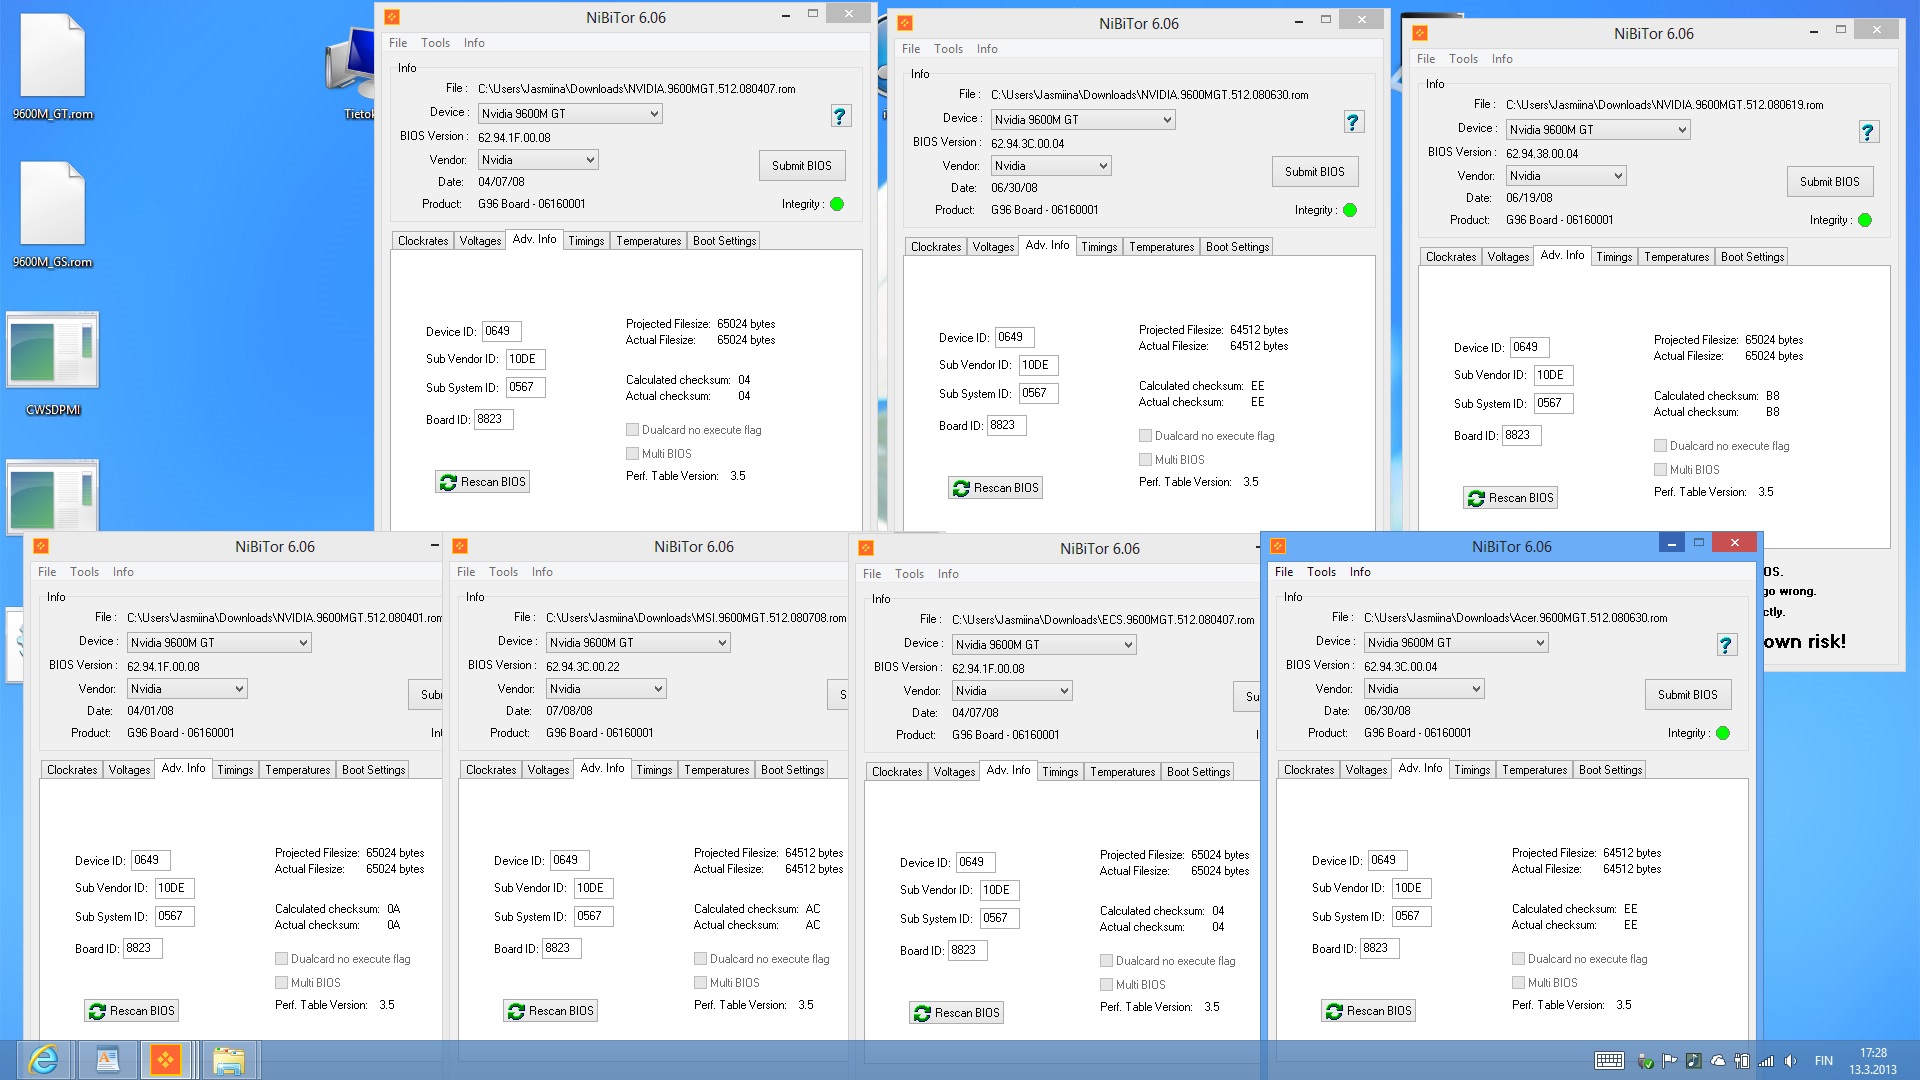The width and height of the screenshot is (1920, 1080).
Task: Expand Vendor dropdown in Acer window
Action: 1476,689
